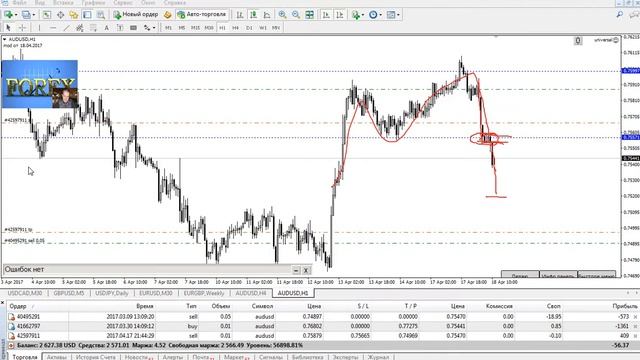Switch chart to candlesticks mode
The image size is (640, 360).
coord(253,15)
